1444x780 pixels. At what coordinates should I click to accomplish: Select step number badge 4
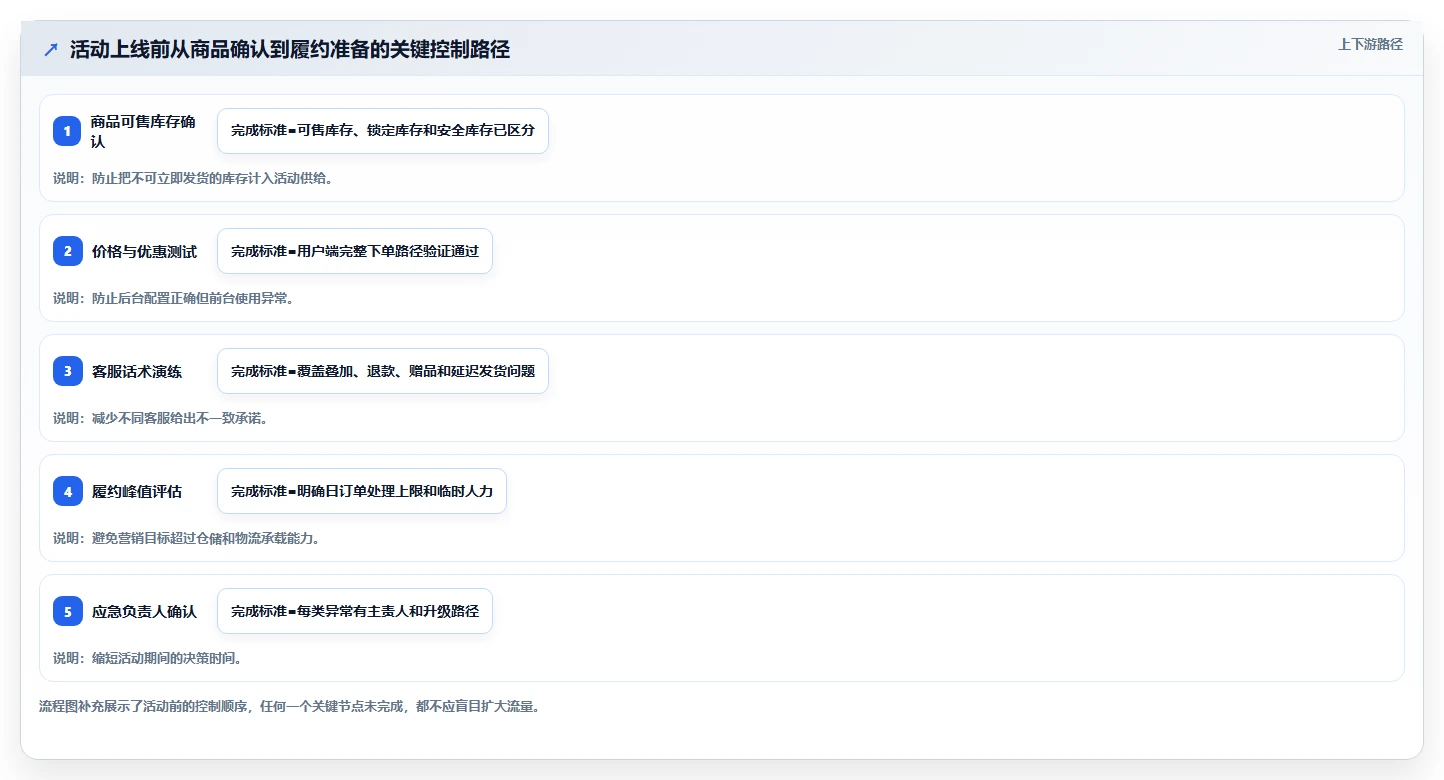pos(67,491)
